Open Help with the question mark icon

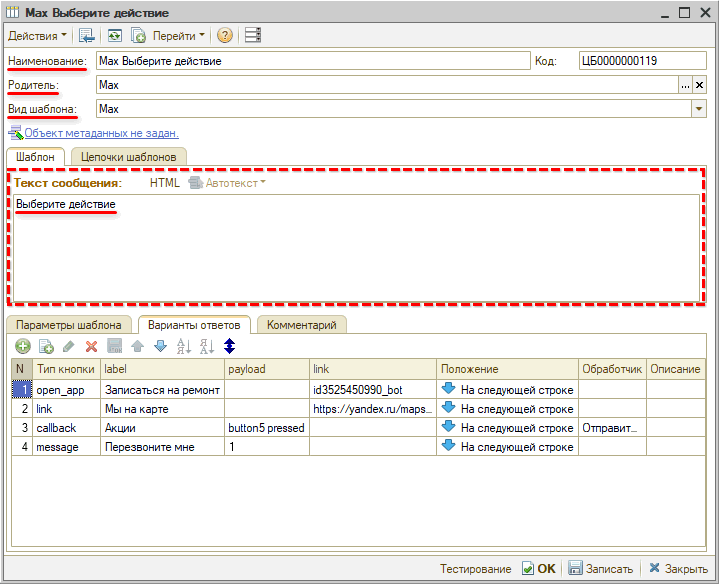(225, 35)
